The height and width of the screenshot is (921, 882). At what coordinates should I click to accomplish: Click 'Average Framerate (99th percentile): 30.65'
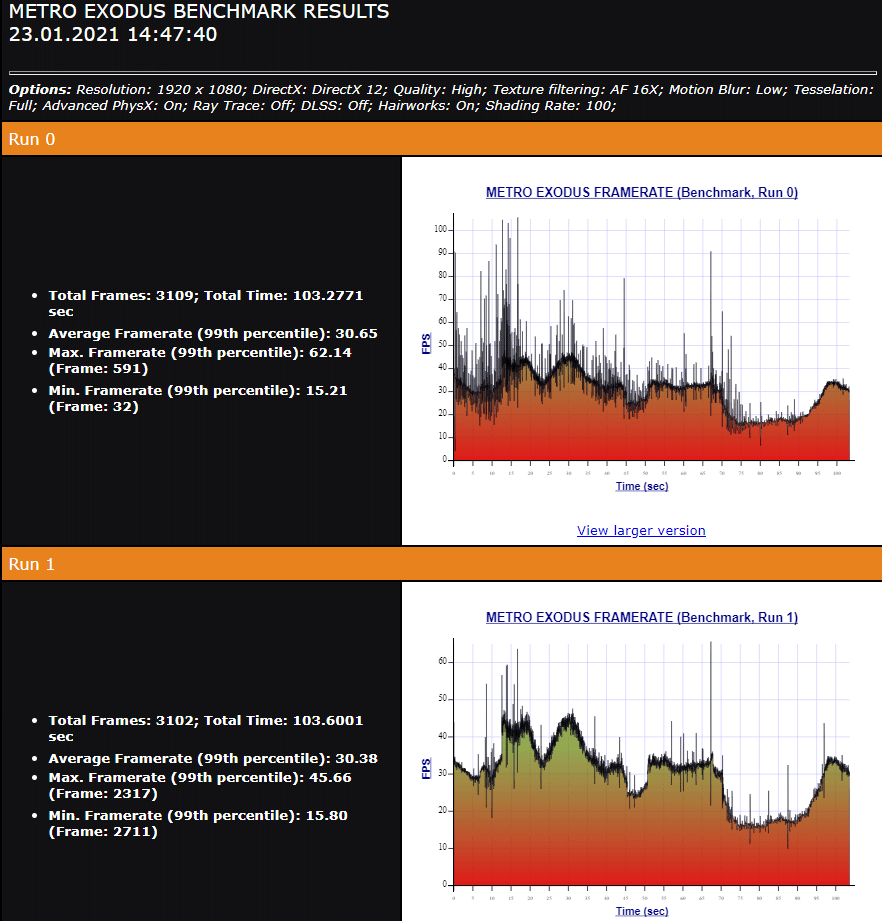point(213,334)
